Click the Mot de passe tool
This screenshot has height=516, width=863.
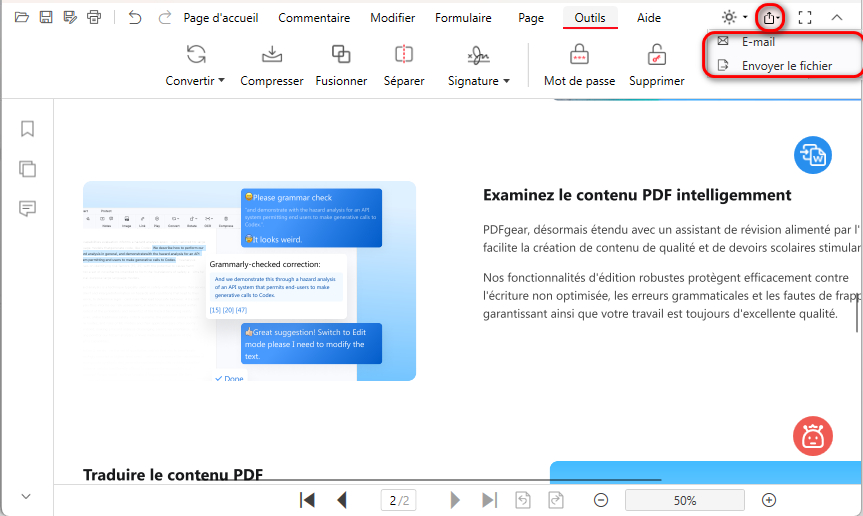(x=579, y=65)
